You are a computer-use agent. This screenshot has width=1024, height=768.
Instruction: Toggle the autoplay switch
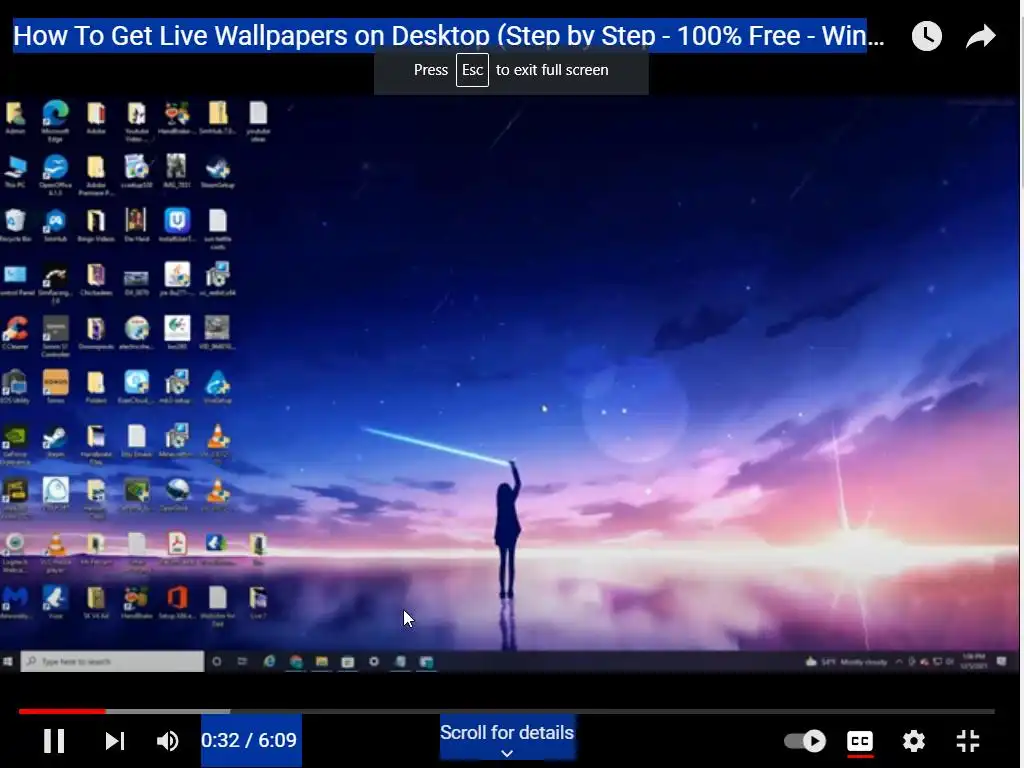tap(805, 741)
